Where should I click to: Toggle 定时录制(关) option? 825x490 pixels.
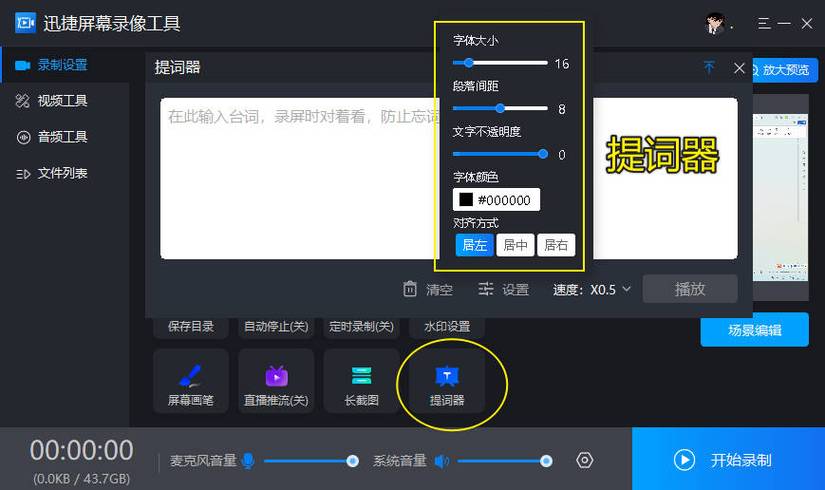point(361,327)
